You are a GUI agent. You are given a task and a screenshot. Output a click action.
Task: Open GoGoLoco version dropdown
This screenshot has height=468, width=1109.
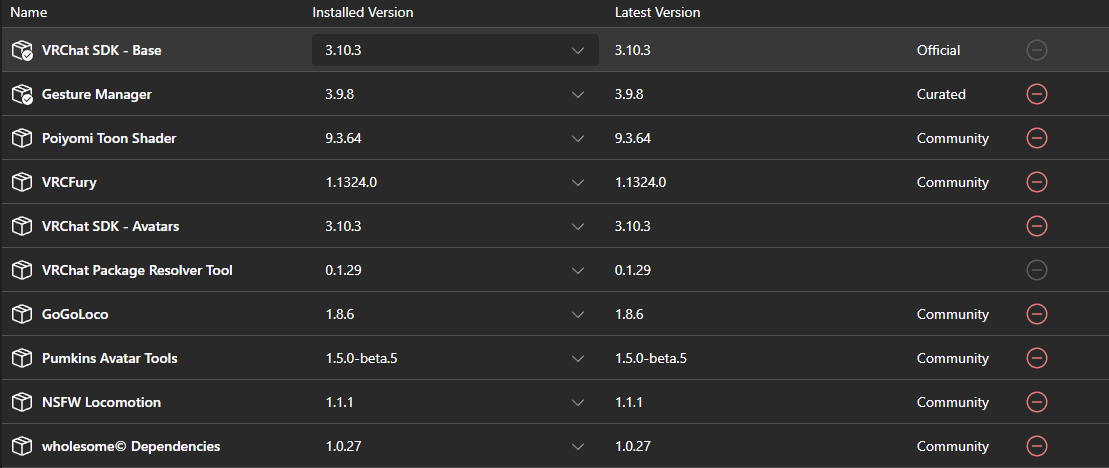455,314
